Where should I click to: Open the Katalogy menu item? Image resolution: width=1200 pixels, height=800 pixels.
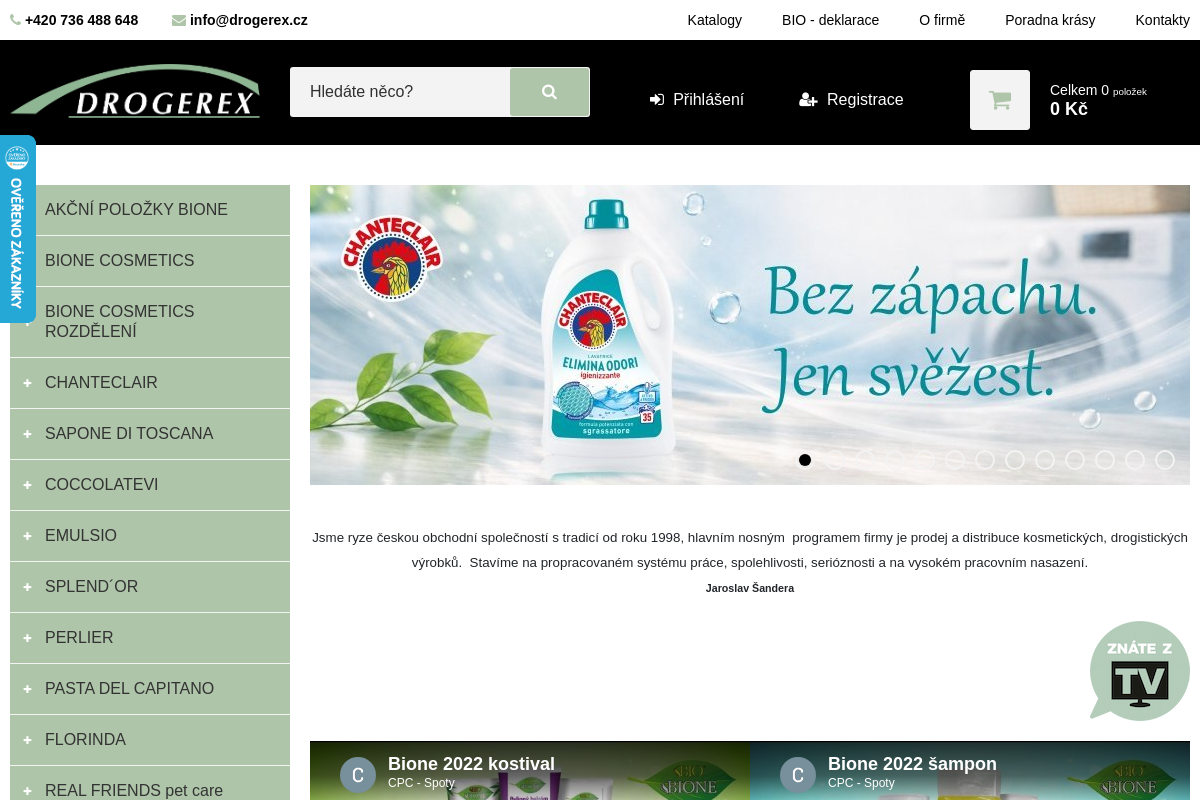[715, 20]
